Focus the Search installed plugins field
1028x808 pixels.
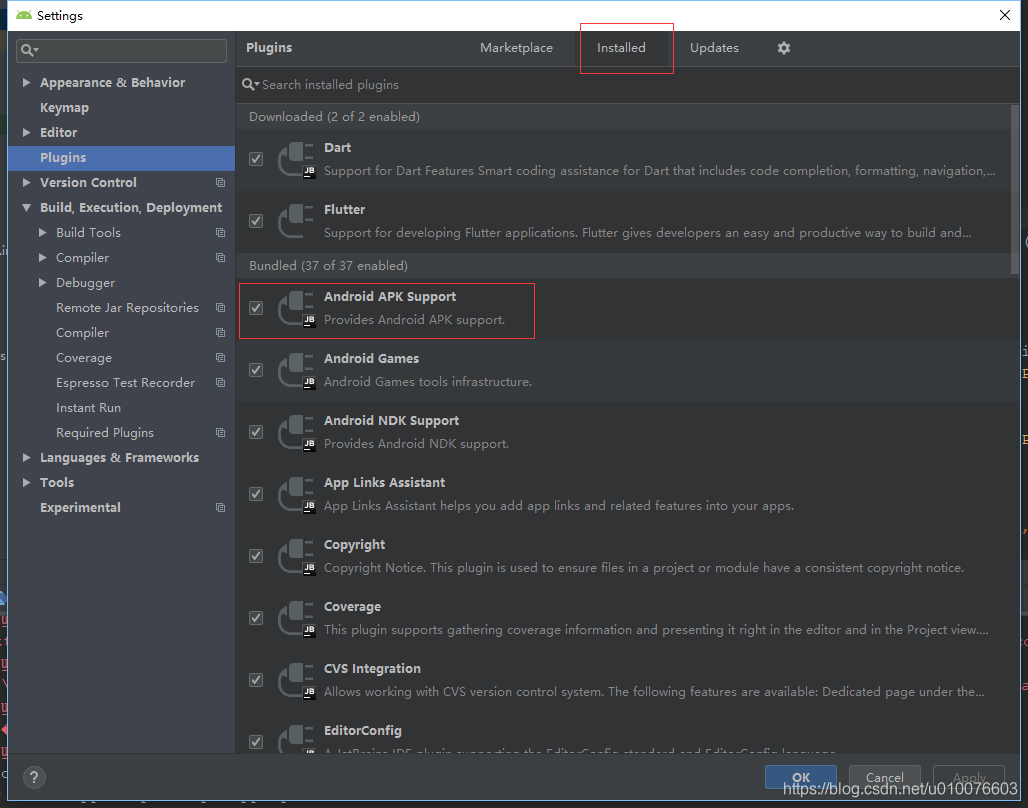point(629,85)
